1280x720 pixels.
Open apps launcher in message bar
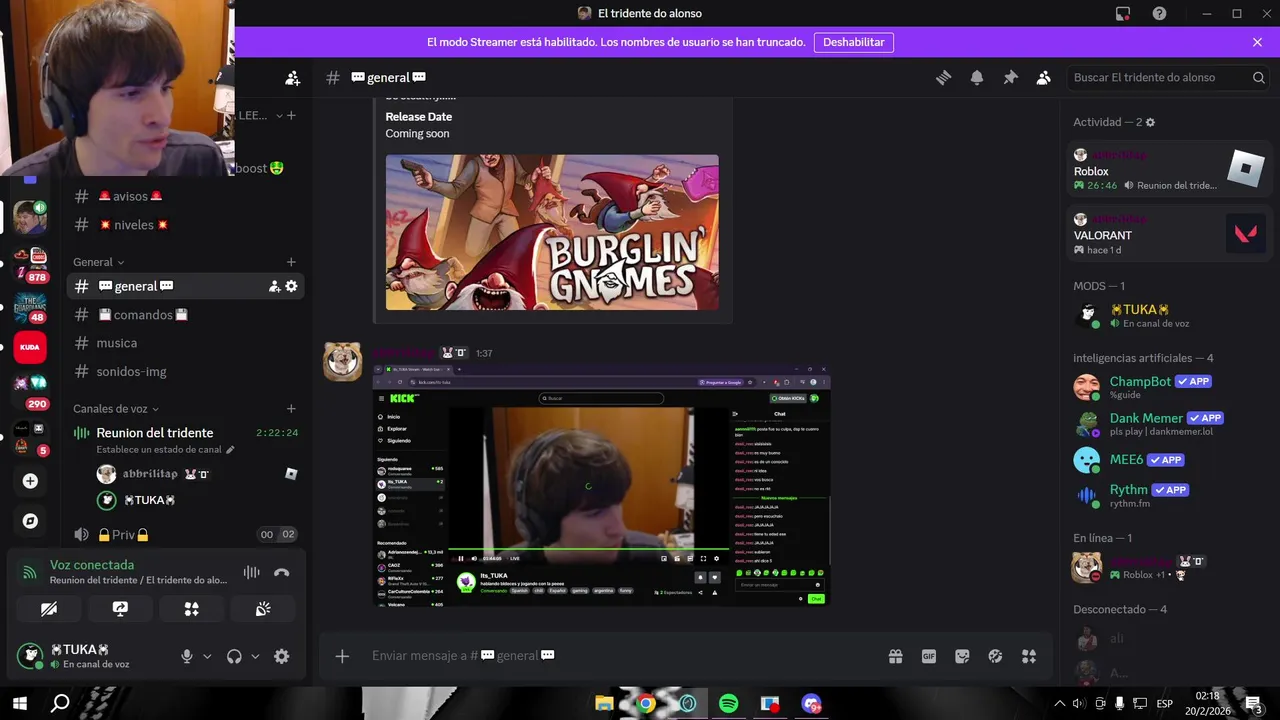[x=1029, y=656]
